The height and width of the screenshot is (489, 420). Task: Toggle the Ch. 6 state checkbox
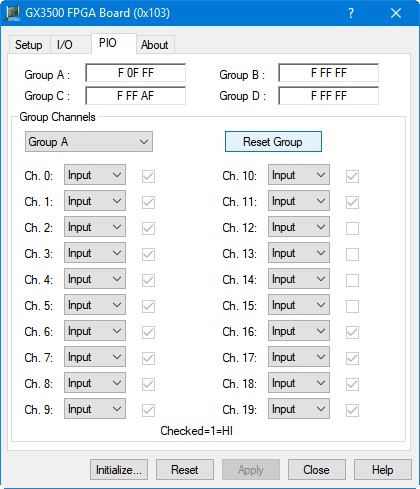pyautogui.click(x=148, y=332)
